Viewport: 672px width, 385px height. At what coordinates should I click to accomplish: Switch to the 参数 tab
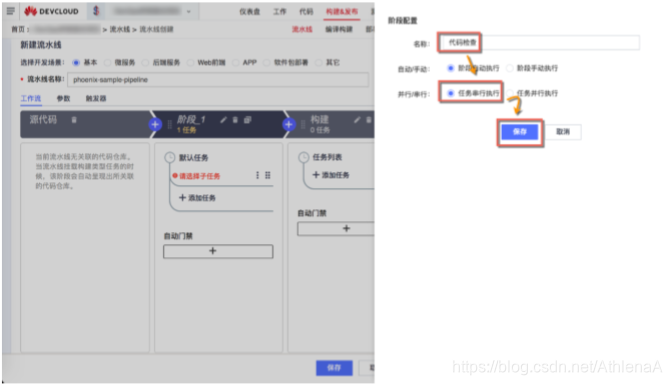pyautogui.click(x=63, y=99)
